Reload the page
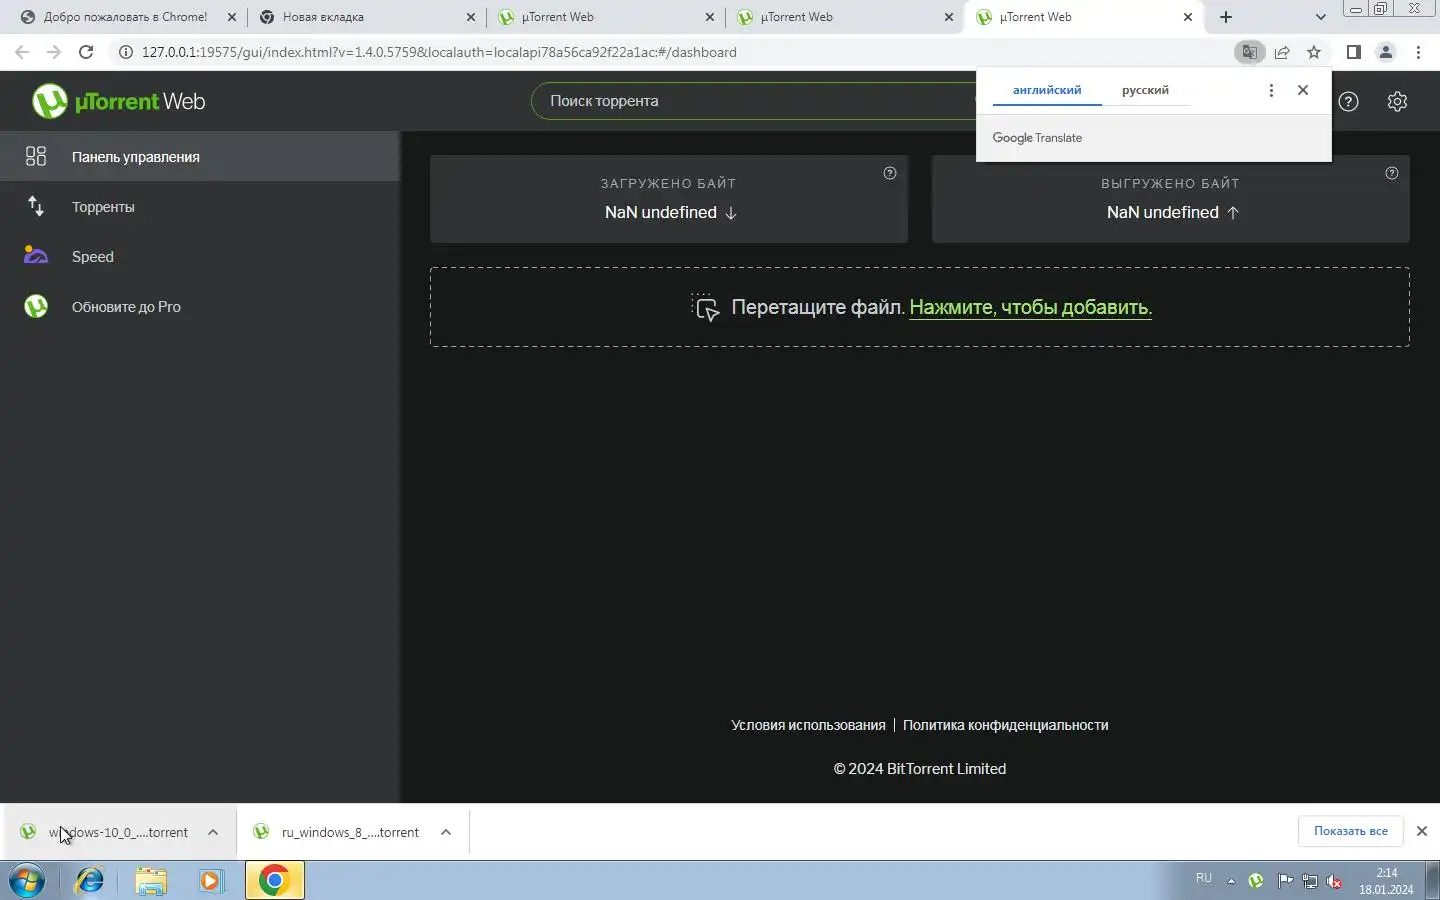Screen dimensions: 1440x900 click(86, 52)
